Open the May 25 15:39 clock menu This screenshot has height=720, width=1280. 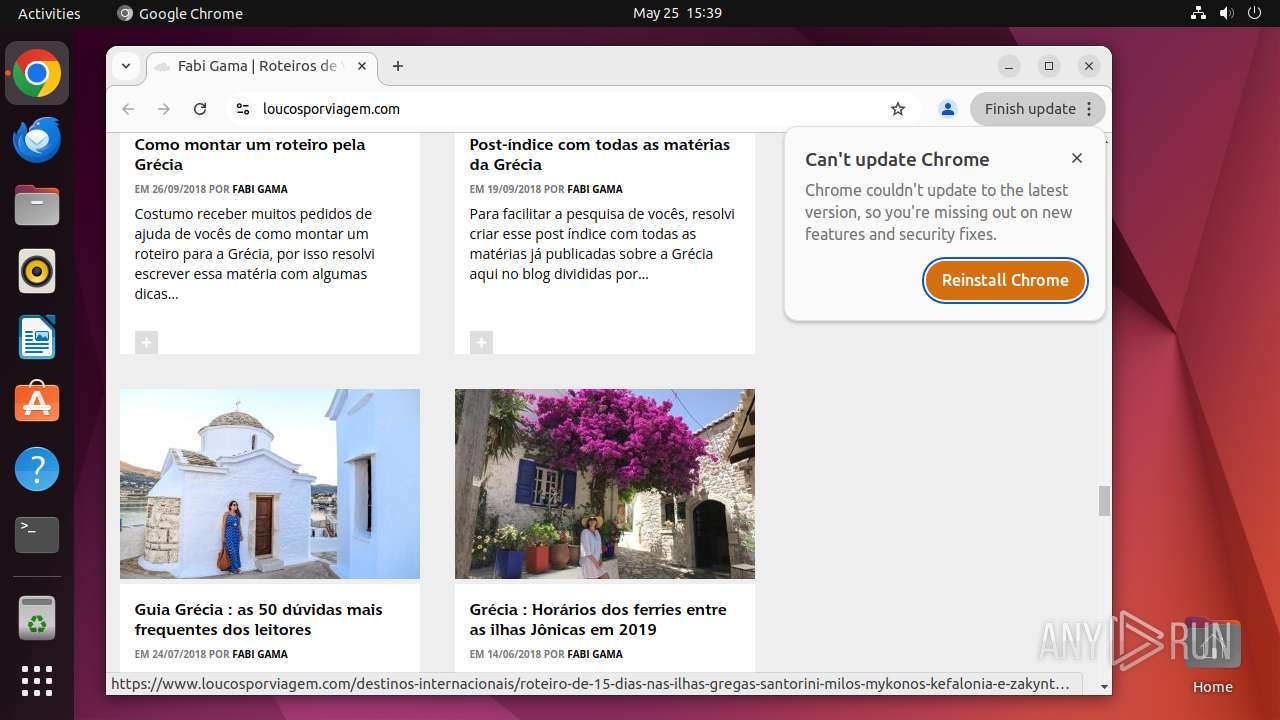[x=677, y=13]
